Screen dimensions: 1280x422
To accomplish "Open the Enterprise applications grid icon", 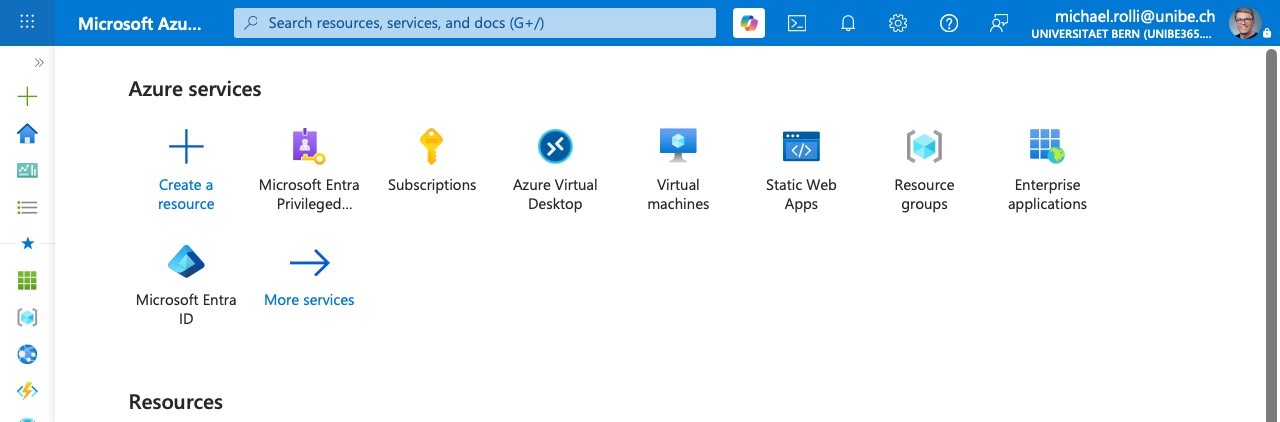I will point(1047,146).
